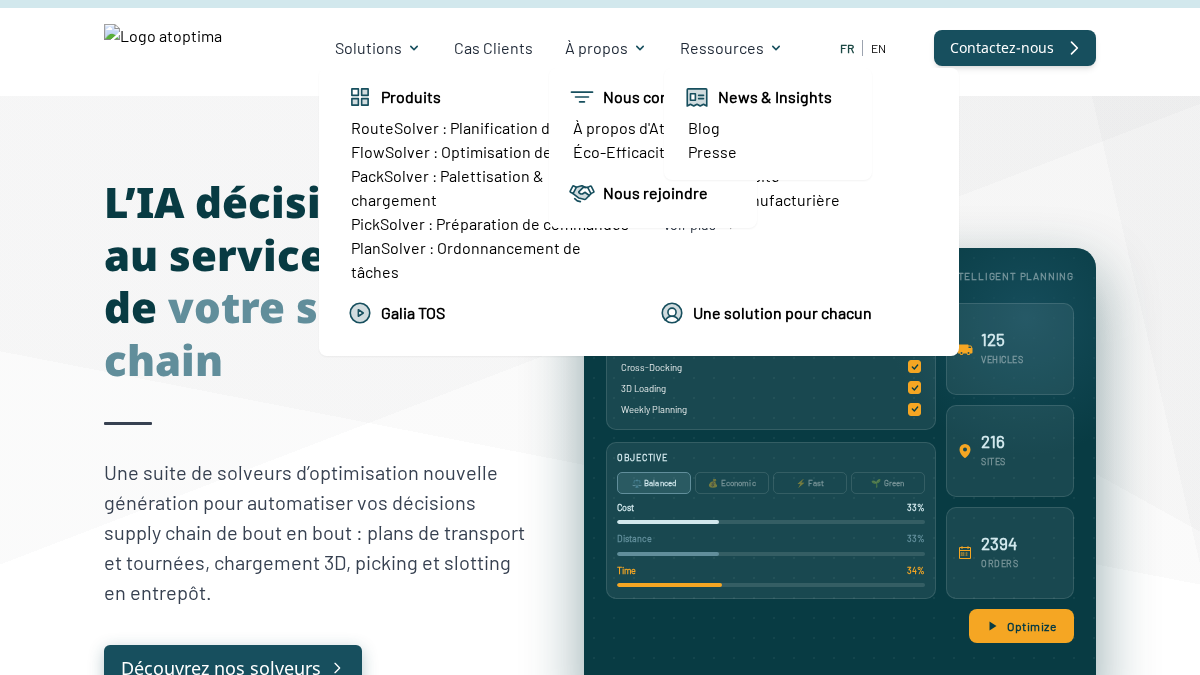
Task: Expand the À propos dropdown chevron
Action: pyautogui.click(x=640, y=48)
